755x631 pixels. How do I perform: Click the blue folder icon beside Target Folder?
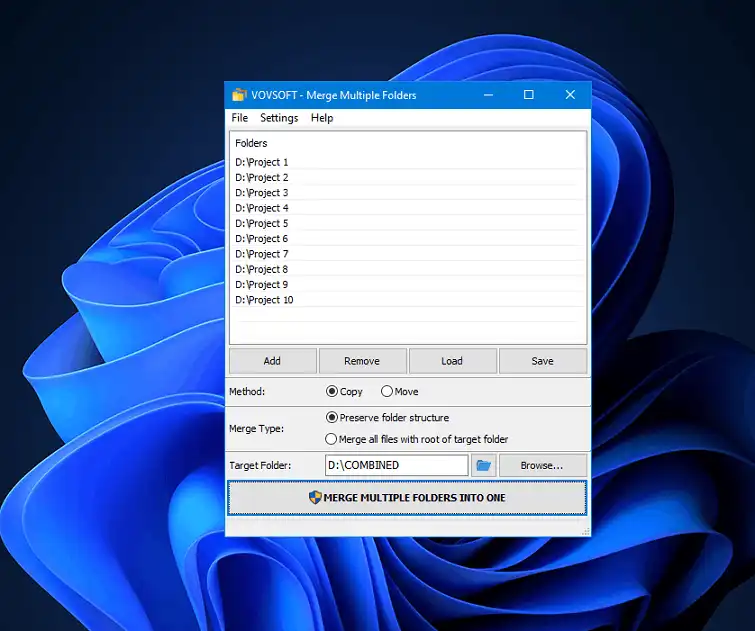(x=484, y=465)
